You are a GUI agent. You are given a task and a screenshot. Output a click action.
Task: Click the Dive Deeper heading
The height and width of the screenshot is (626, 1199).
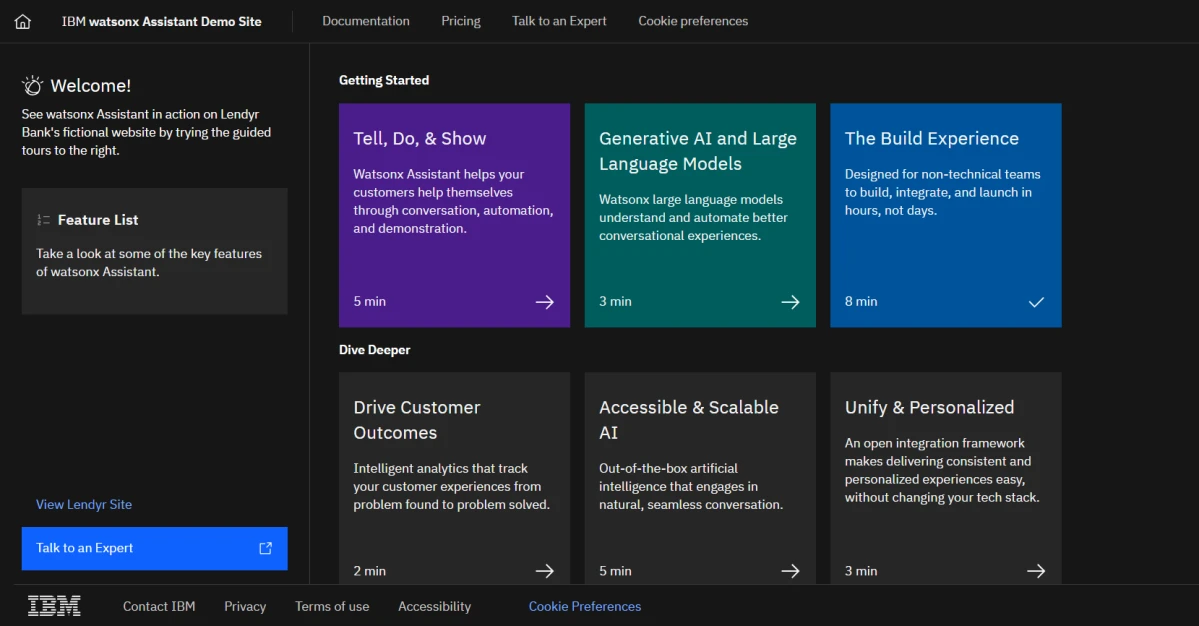[x=375, y=350]
